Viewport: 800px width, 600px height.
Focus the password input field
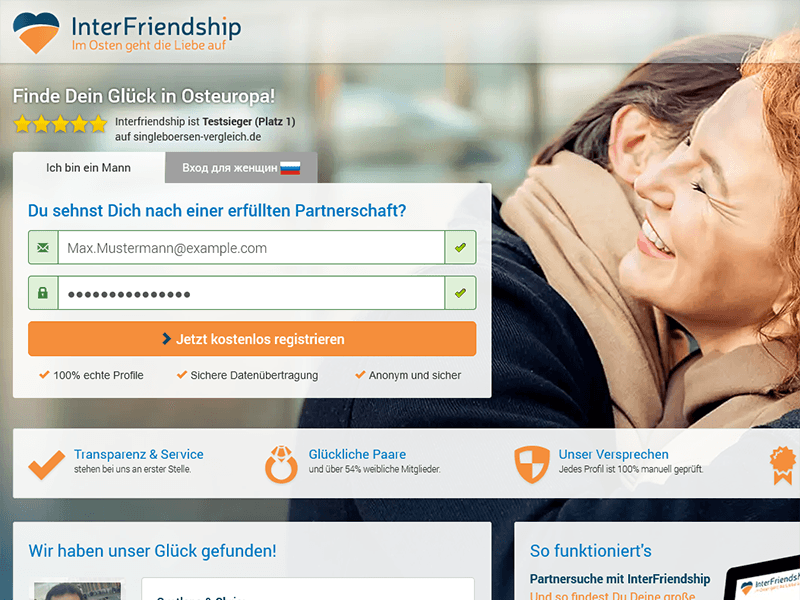[252, 293]
